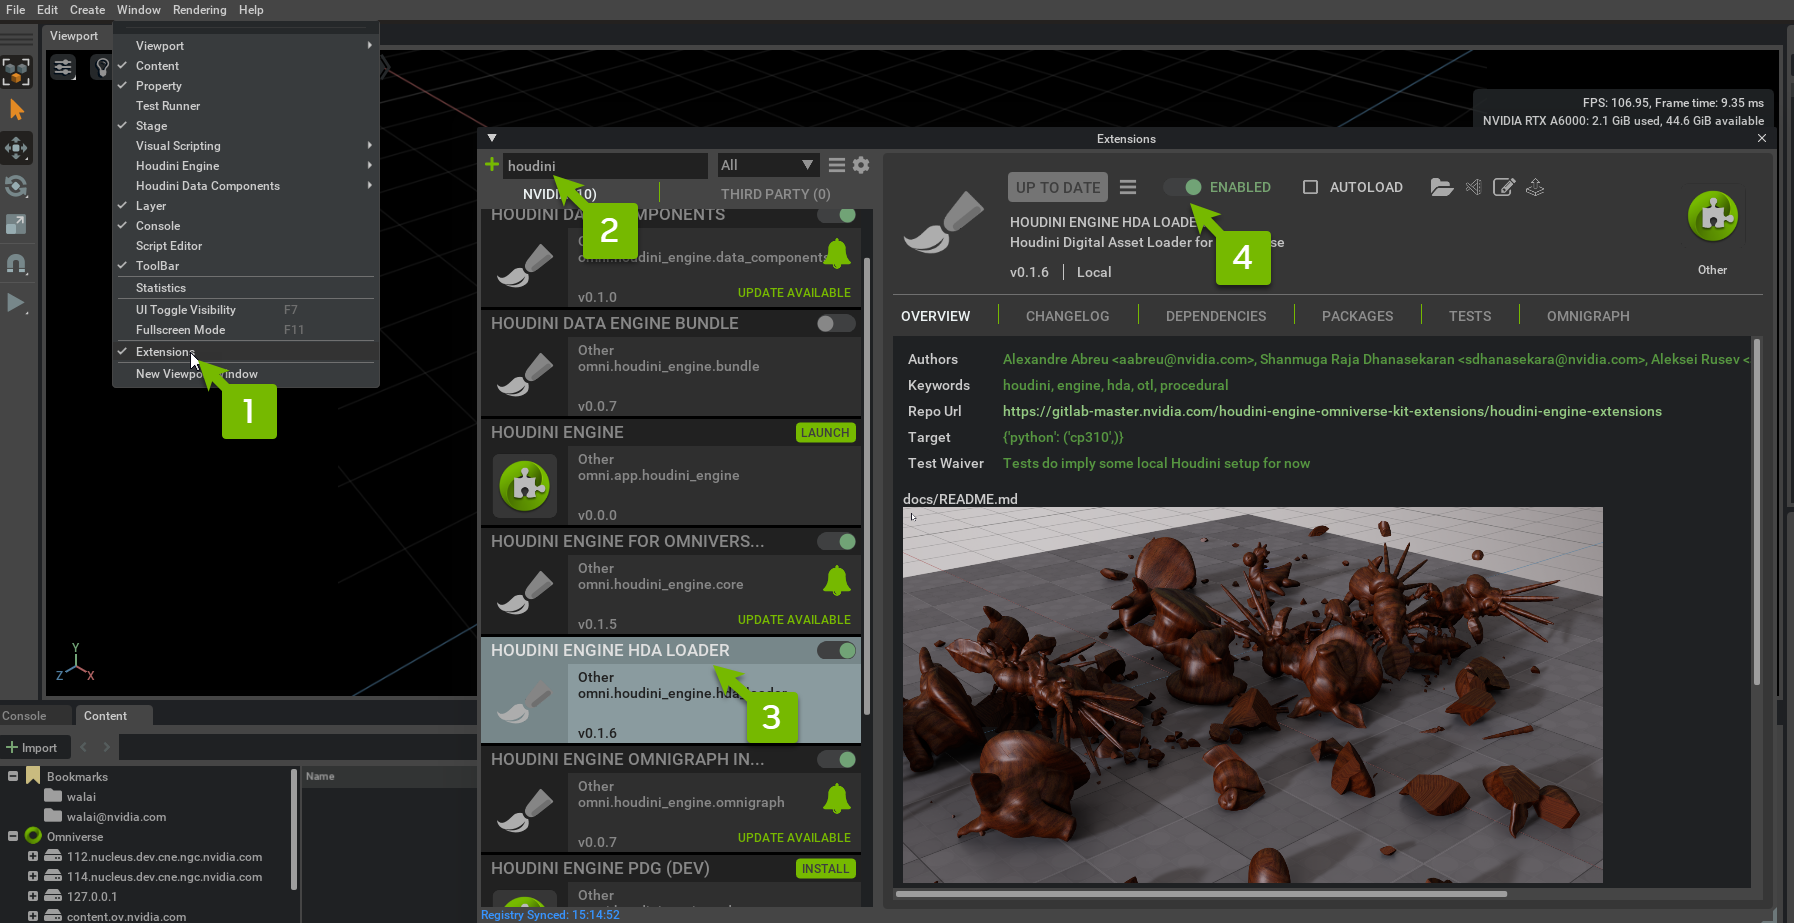
Task: Expand Houdini Data Components submenu
Action: [x=246, y=186]
